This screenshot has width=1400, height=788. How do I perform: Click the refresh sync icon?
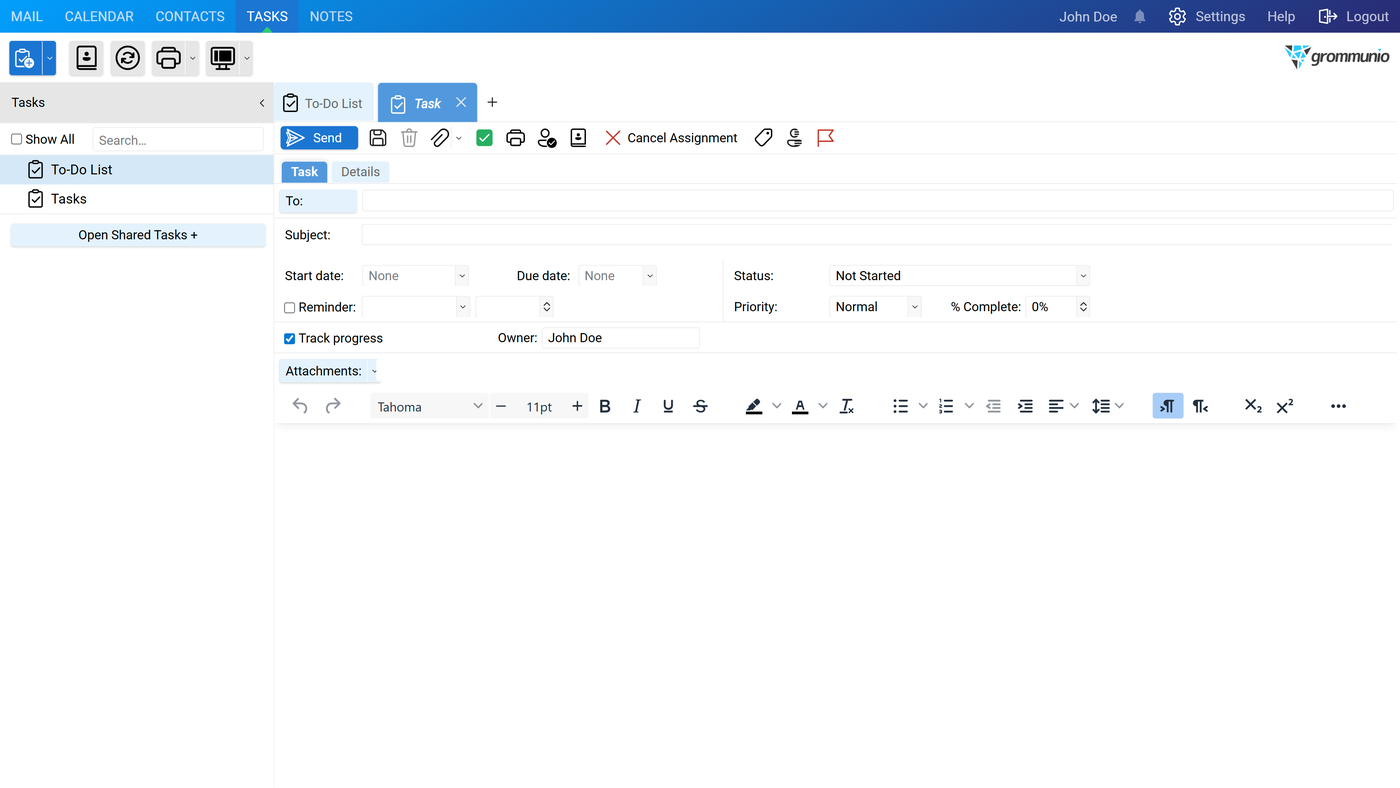tap(128, 58)
